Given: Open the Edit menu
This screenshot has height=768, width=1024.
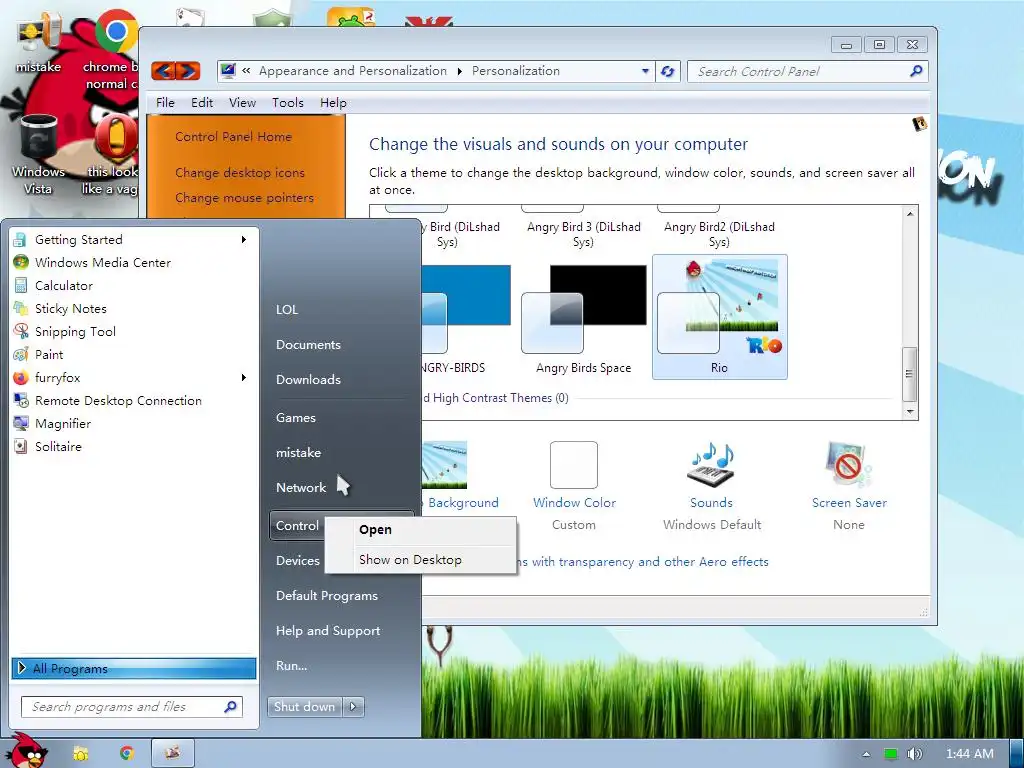Looking at the screenshot, I should 202,103.
